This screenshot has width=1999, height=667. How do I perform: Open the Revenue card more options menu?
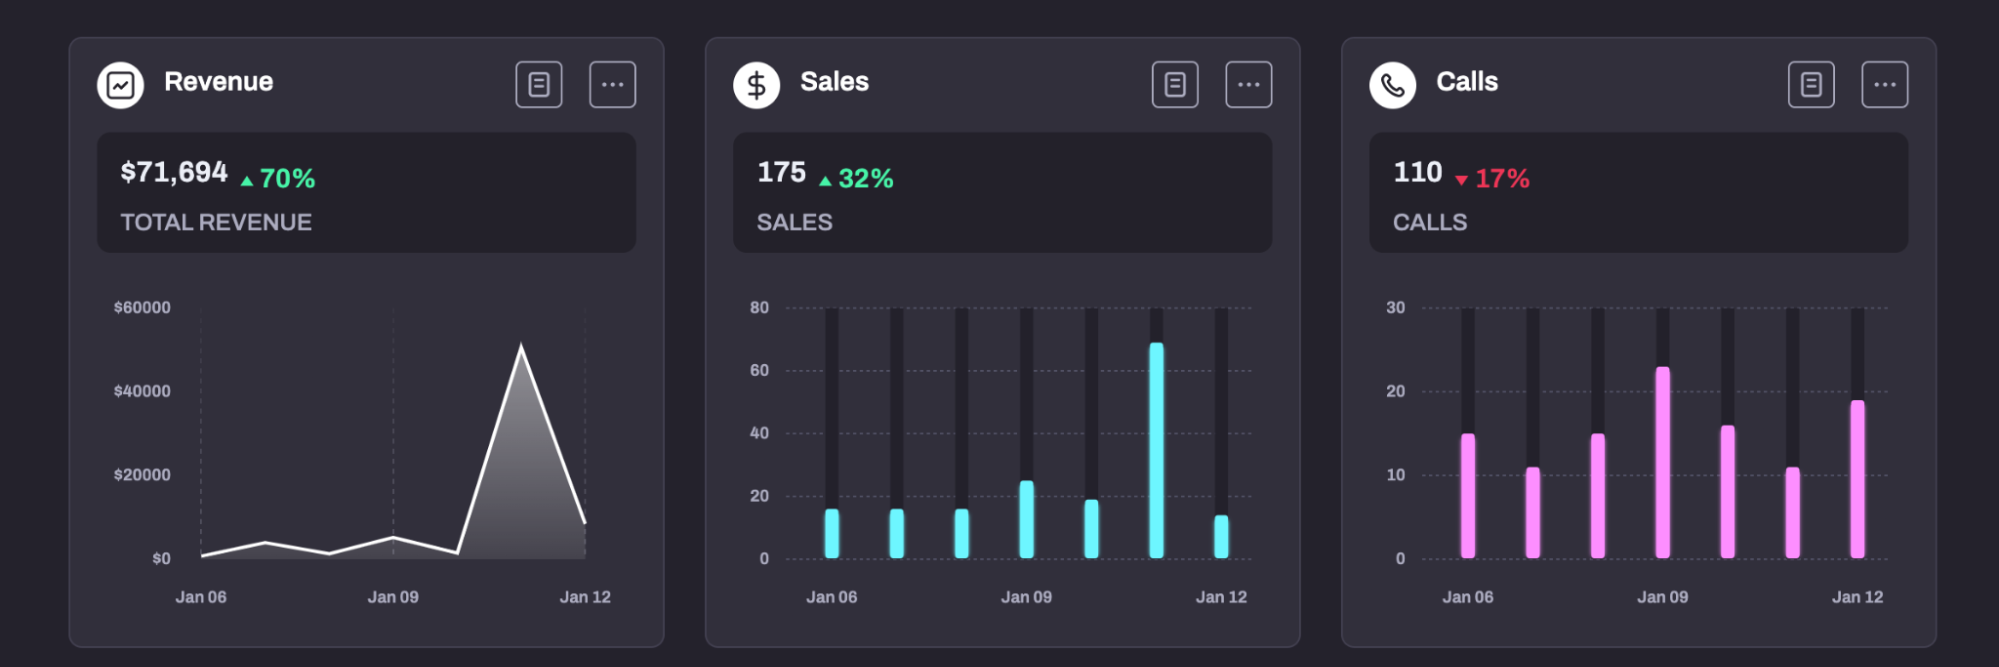pyautogui.click(x=613, y=85)
